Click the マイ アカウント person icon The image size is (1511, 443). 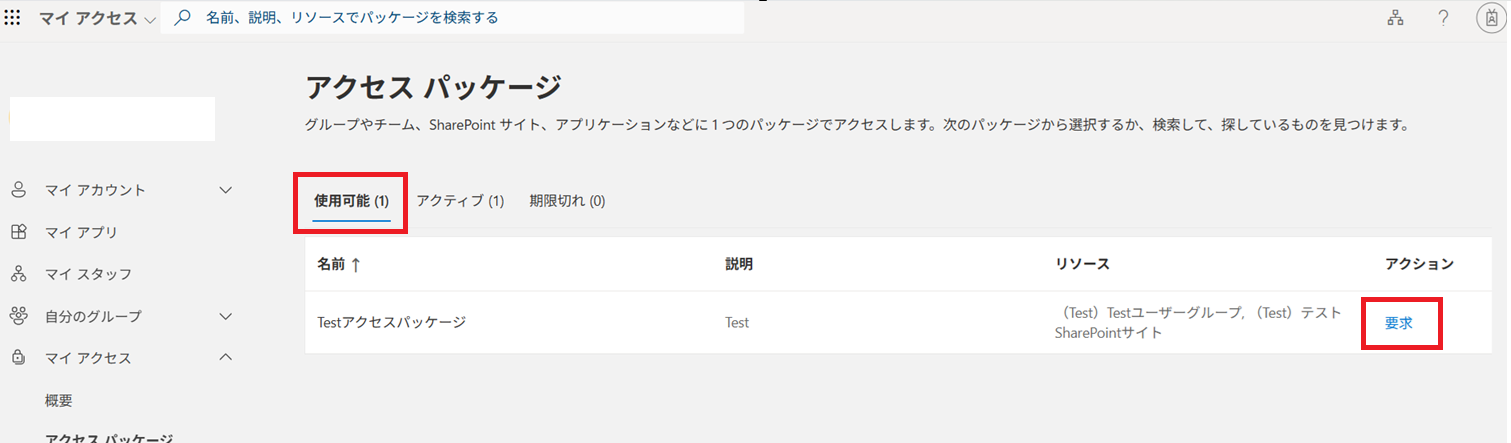pyautogui.click(x=18, y=190)
